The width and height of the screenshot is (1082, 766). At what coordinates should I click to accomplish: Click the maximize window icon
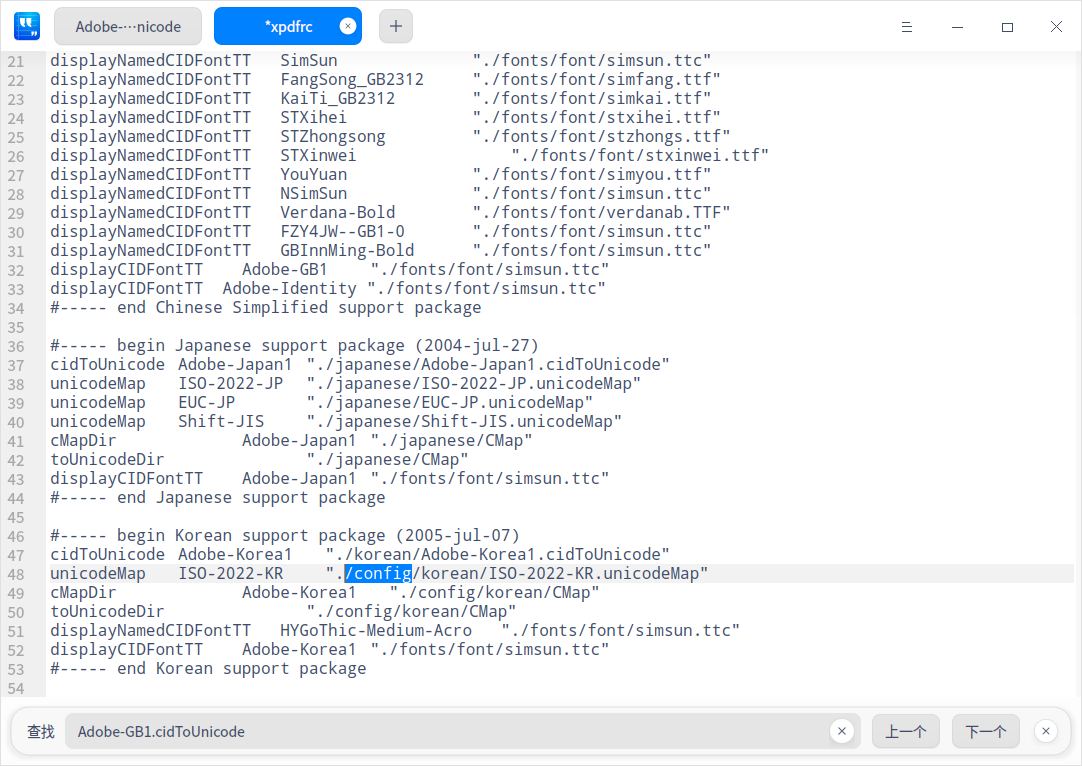pos(1007,27)
